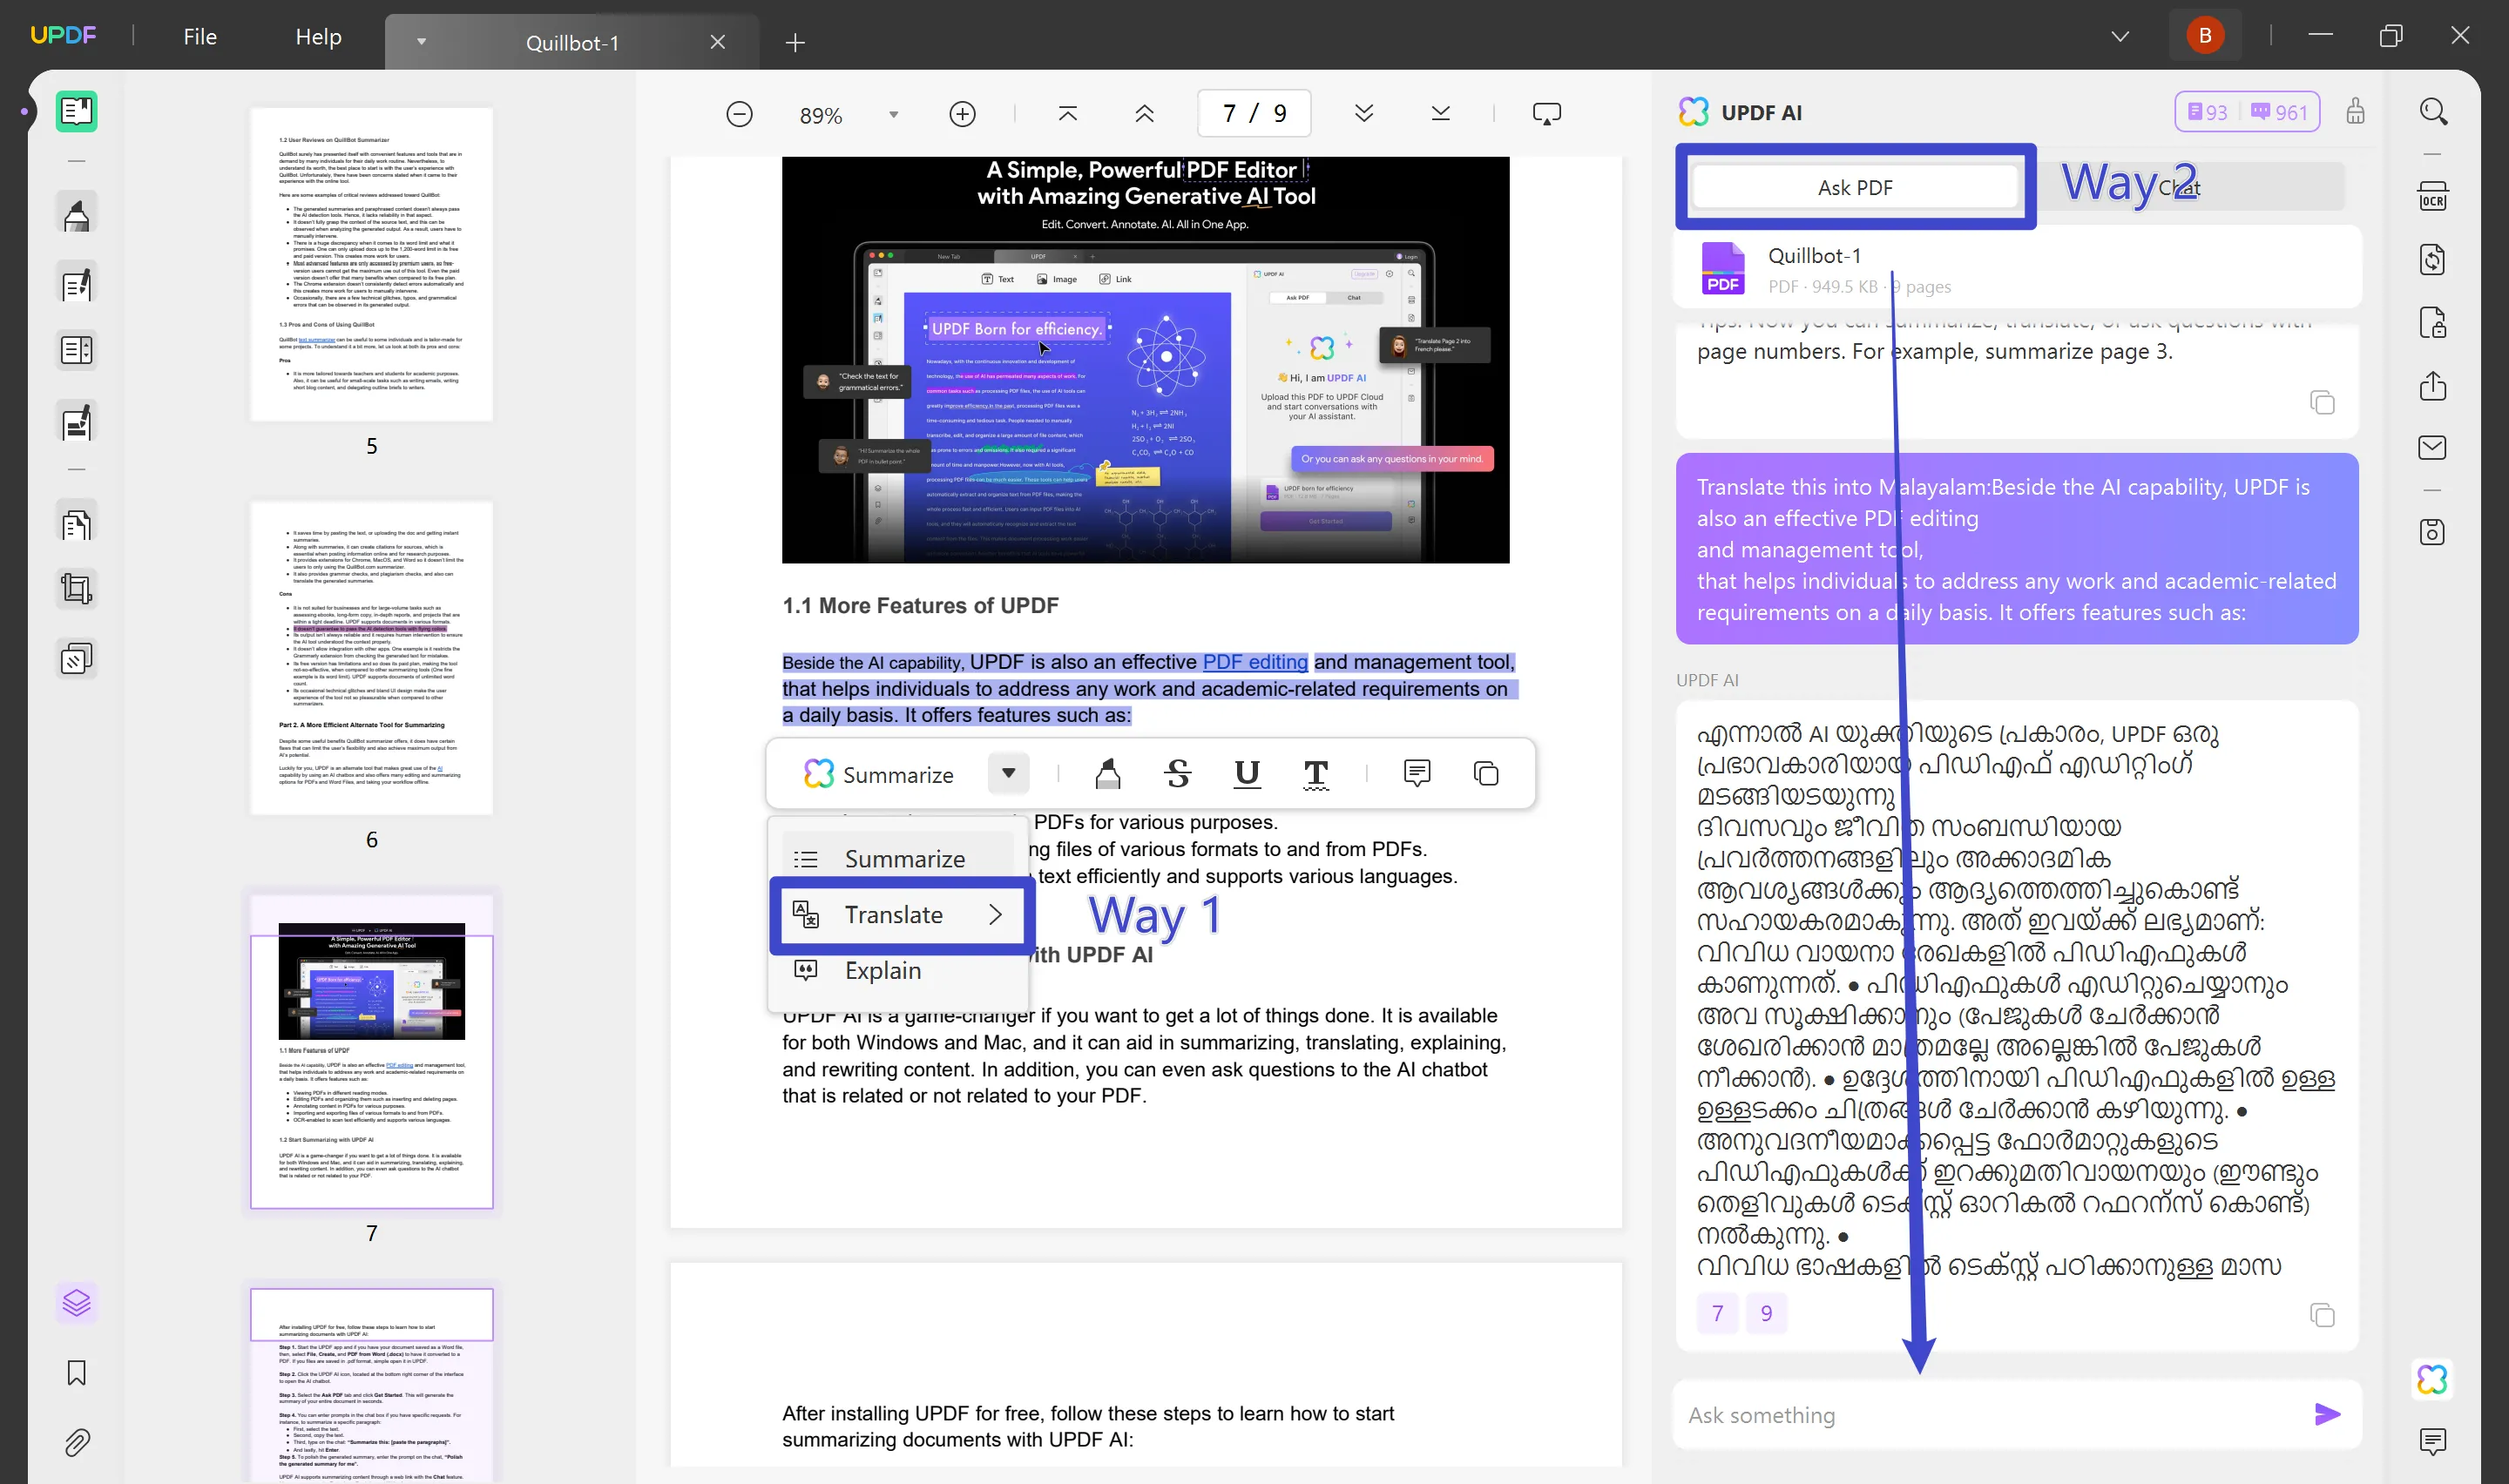
Task: Zoom out with the minus icon
Action: pyautogui.click(x=739, y=114)
